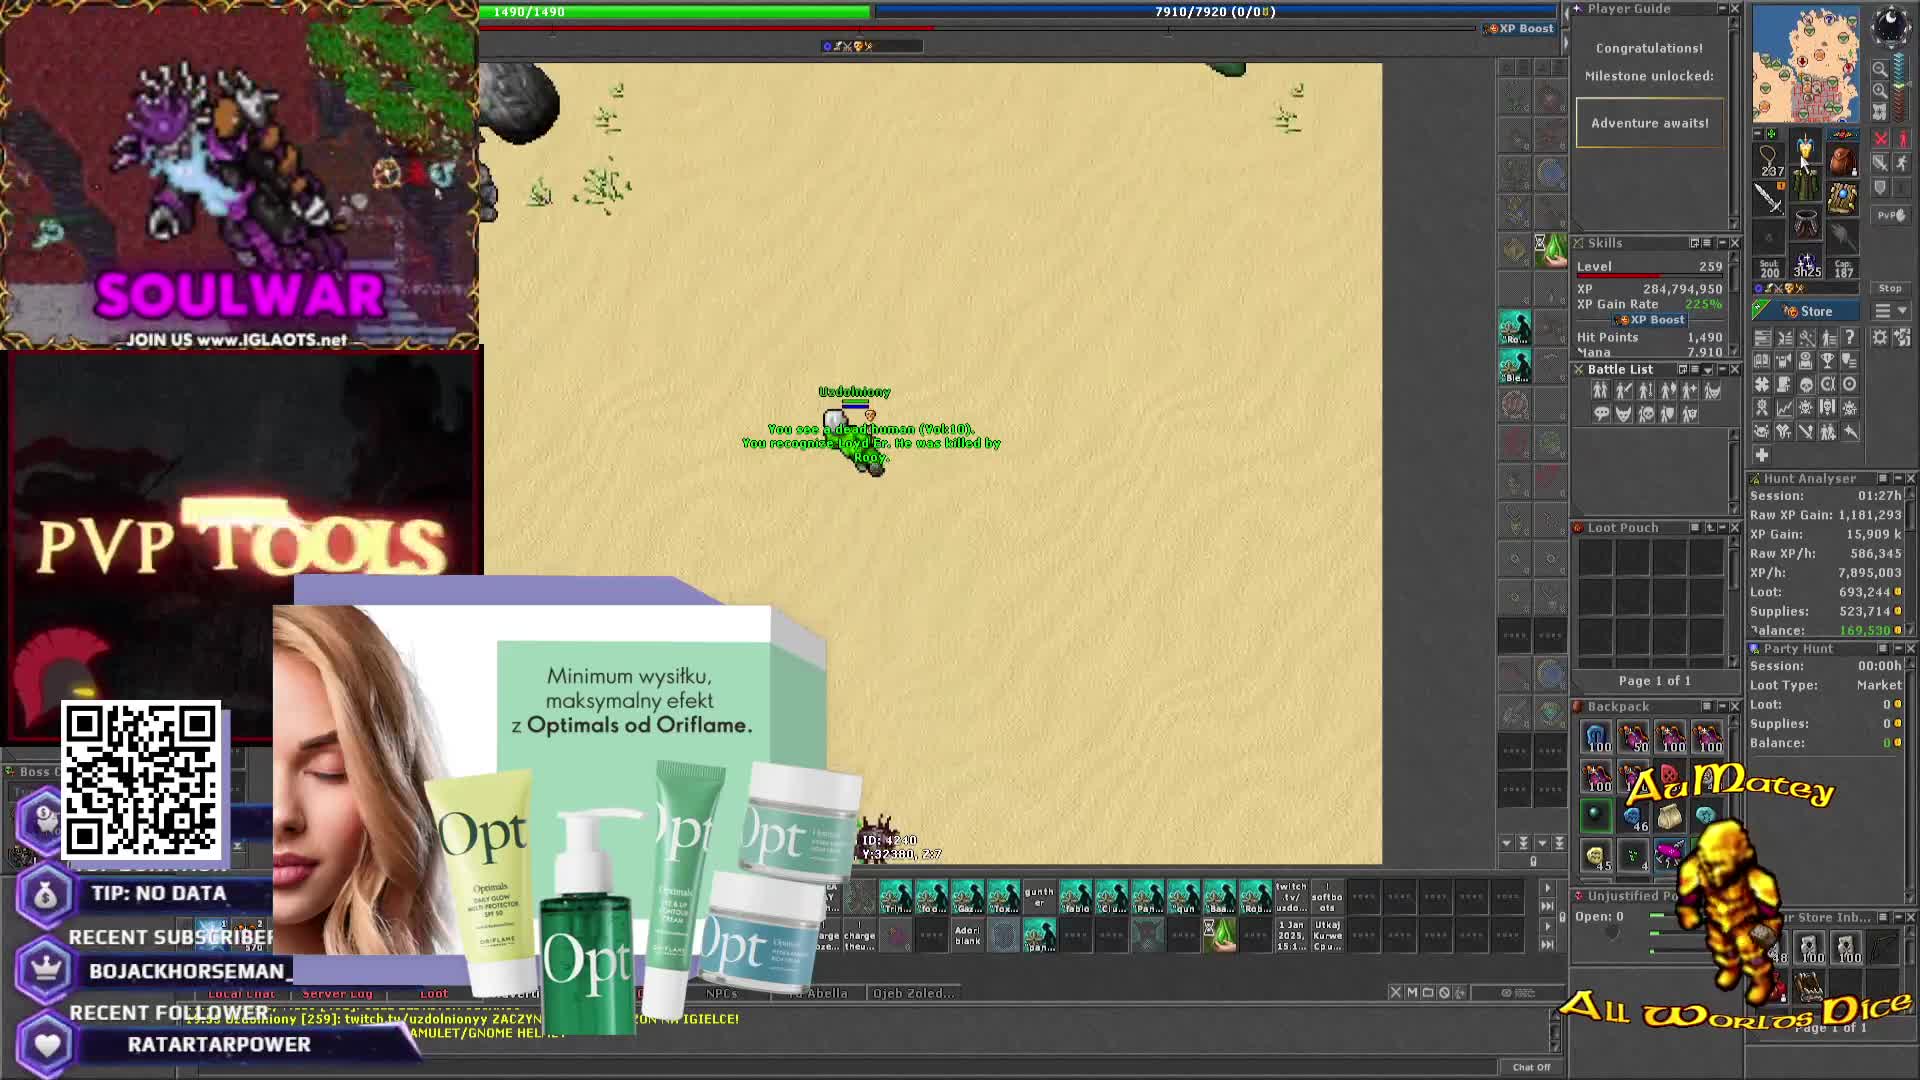Click the 'gunther' hotkey on the action bar
This screenshot has height=1080, width=1920.
tap(1039, 897)
